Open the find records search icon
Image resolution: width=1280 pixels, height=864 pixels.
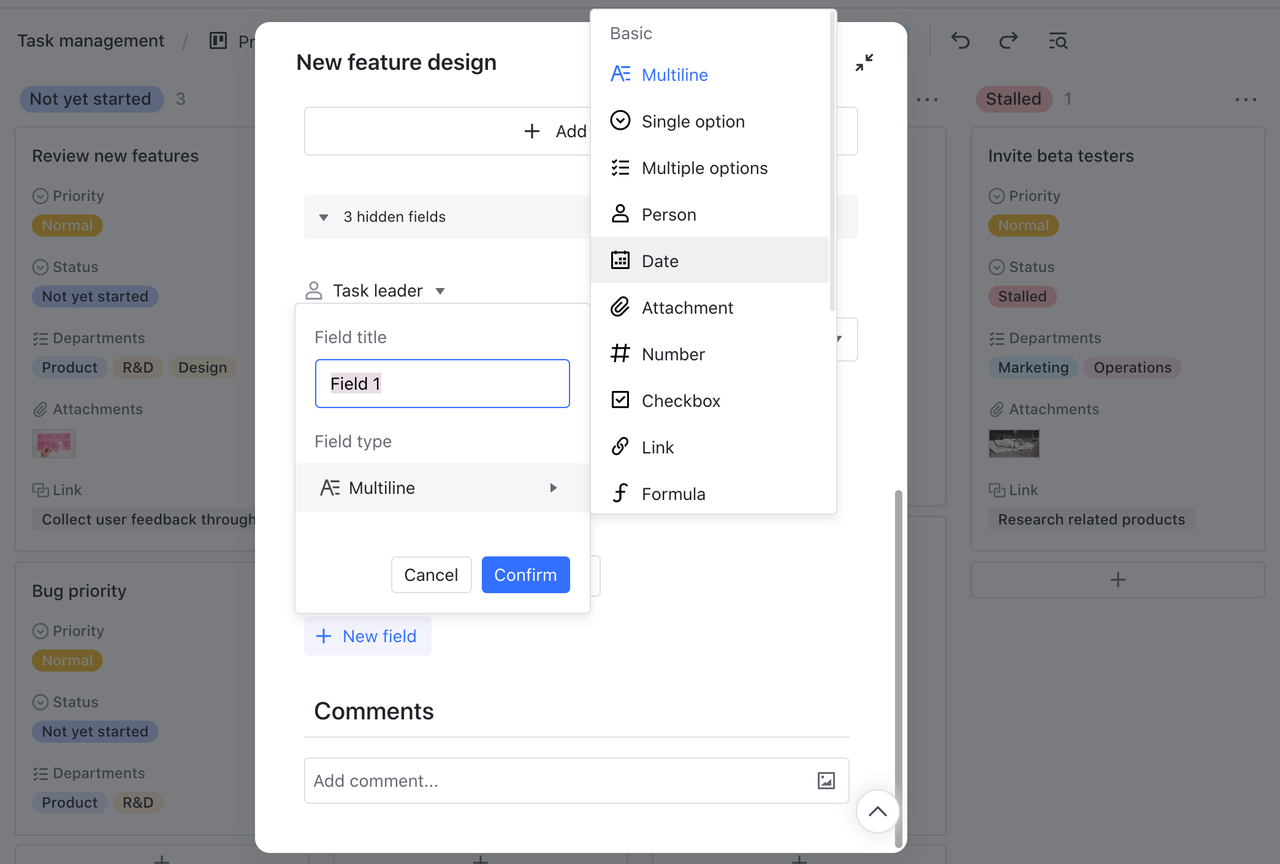tap(1058, 41)
